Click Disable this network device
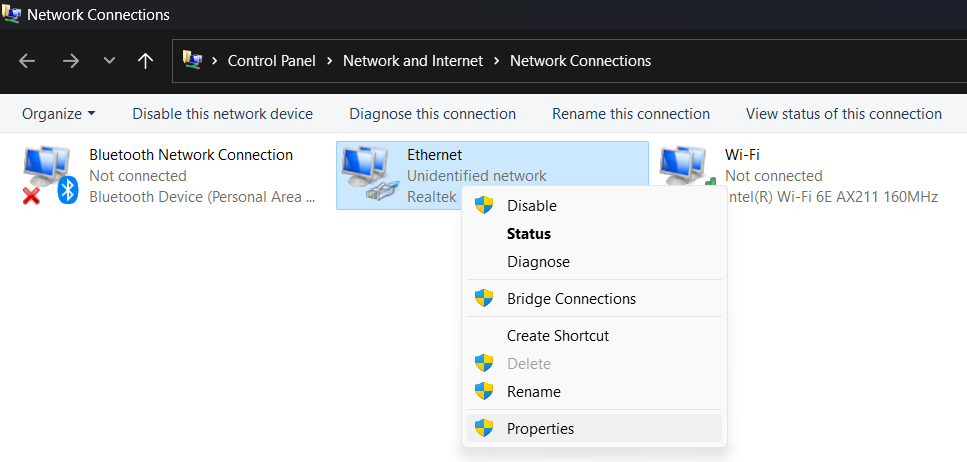The image size is (967, 462). [x=222, y=114]
